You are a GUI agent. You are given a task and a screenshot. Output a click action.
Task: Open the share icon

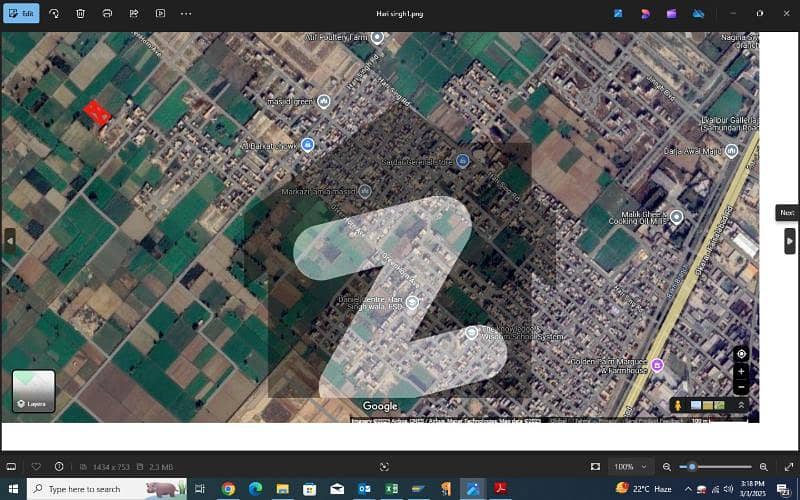tap(134, 14)
